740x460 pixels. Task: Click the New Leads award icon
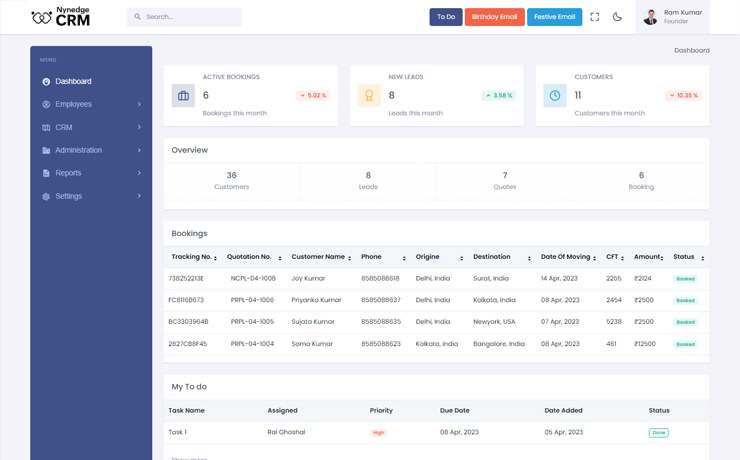[369, 96]
